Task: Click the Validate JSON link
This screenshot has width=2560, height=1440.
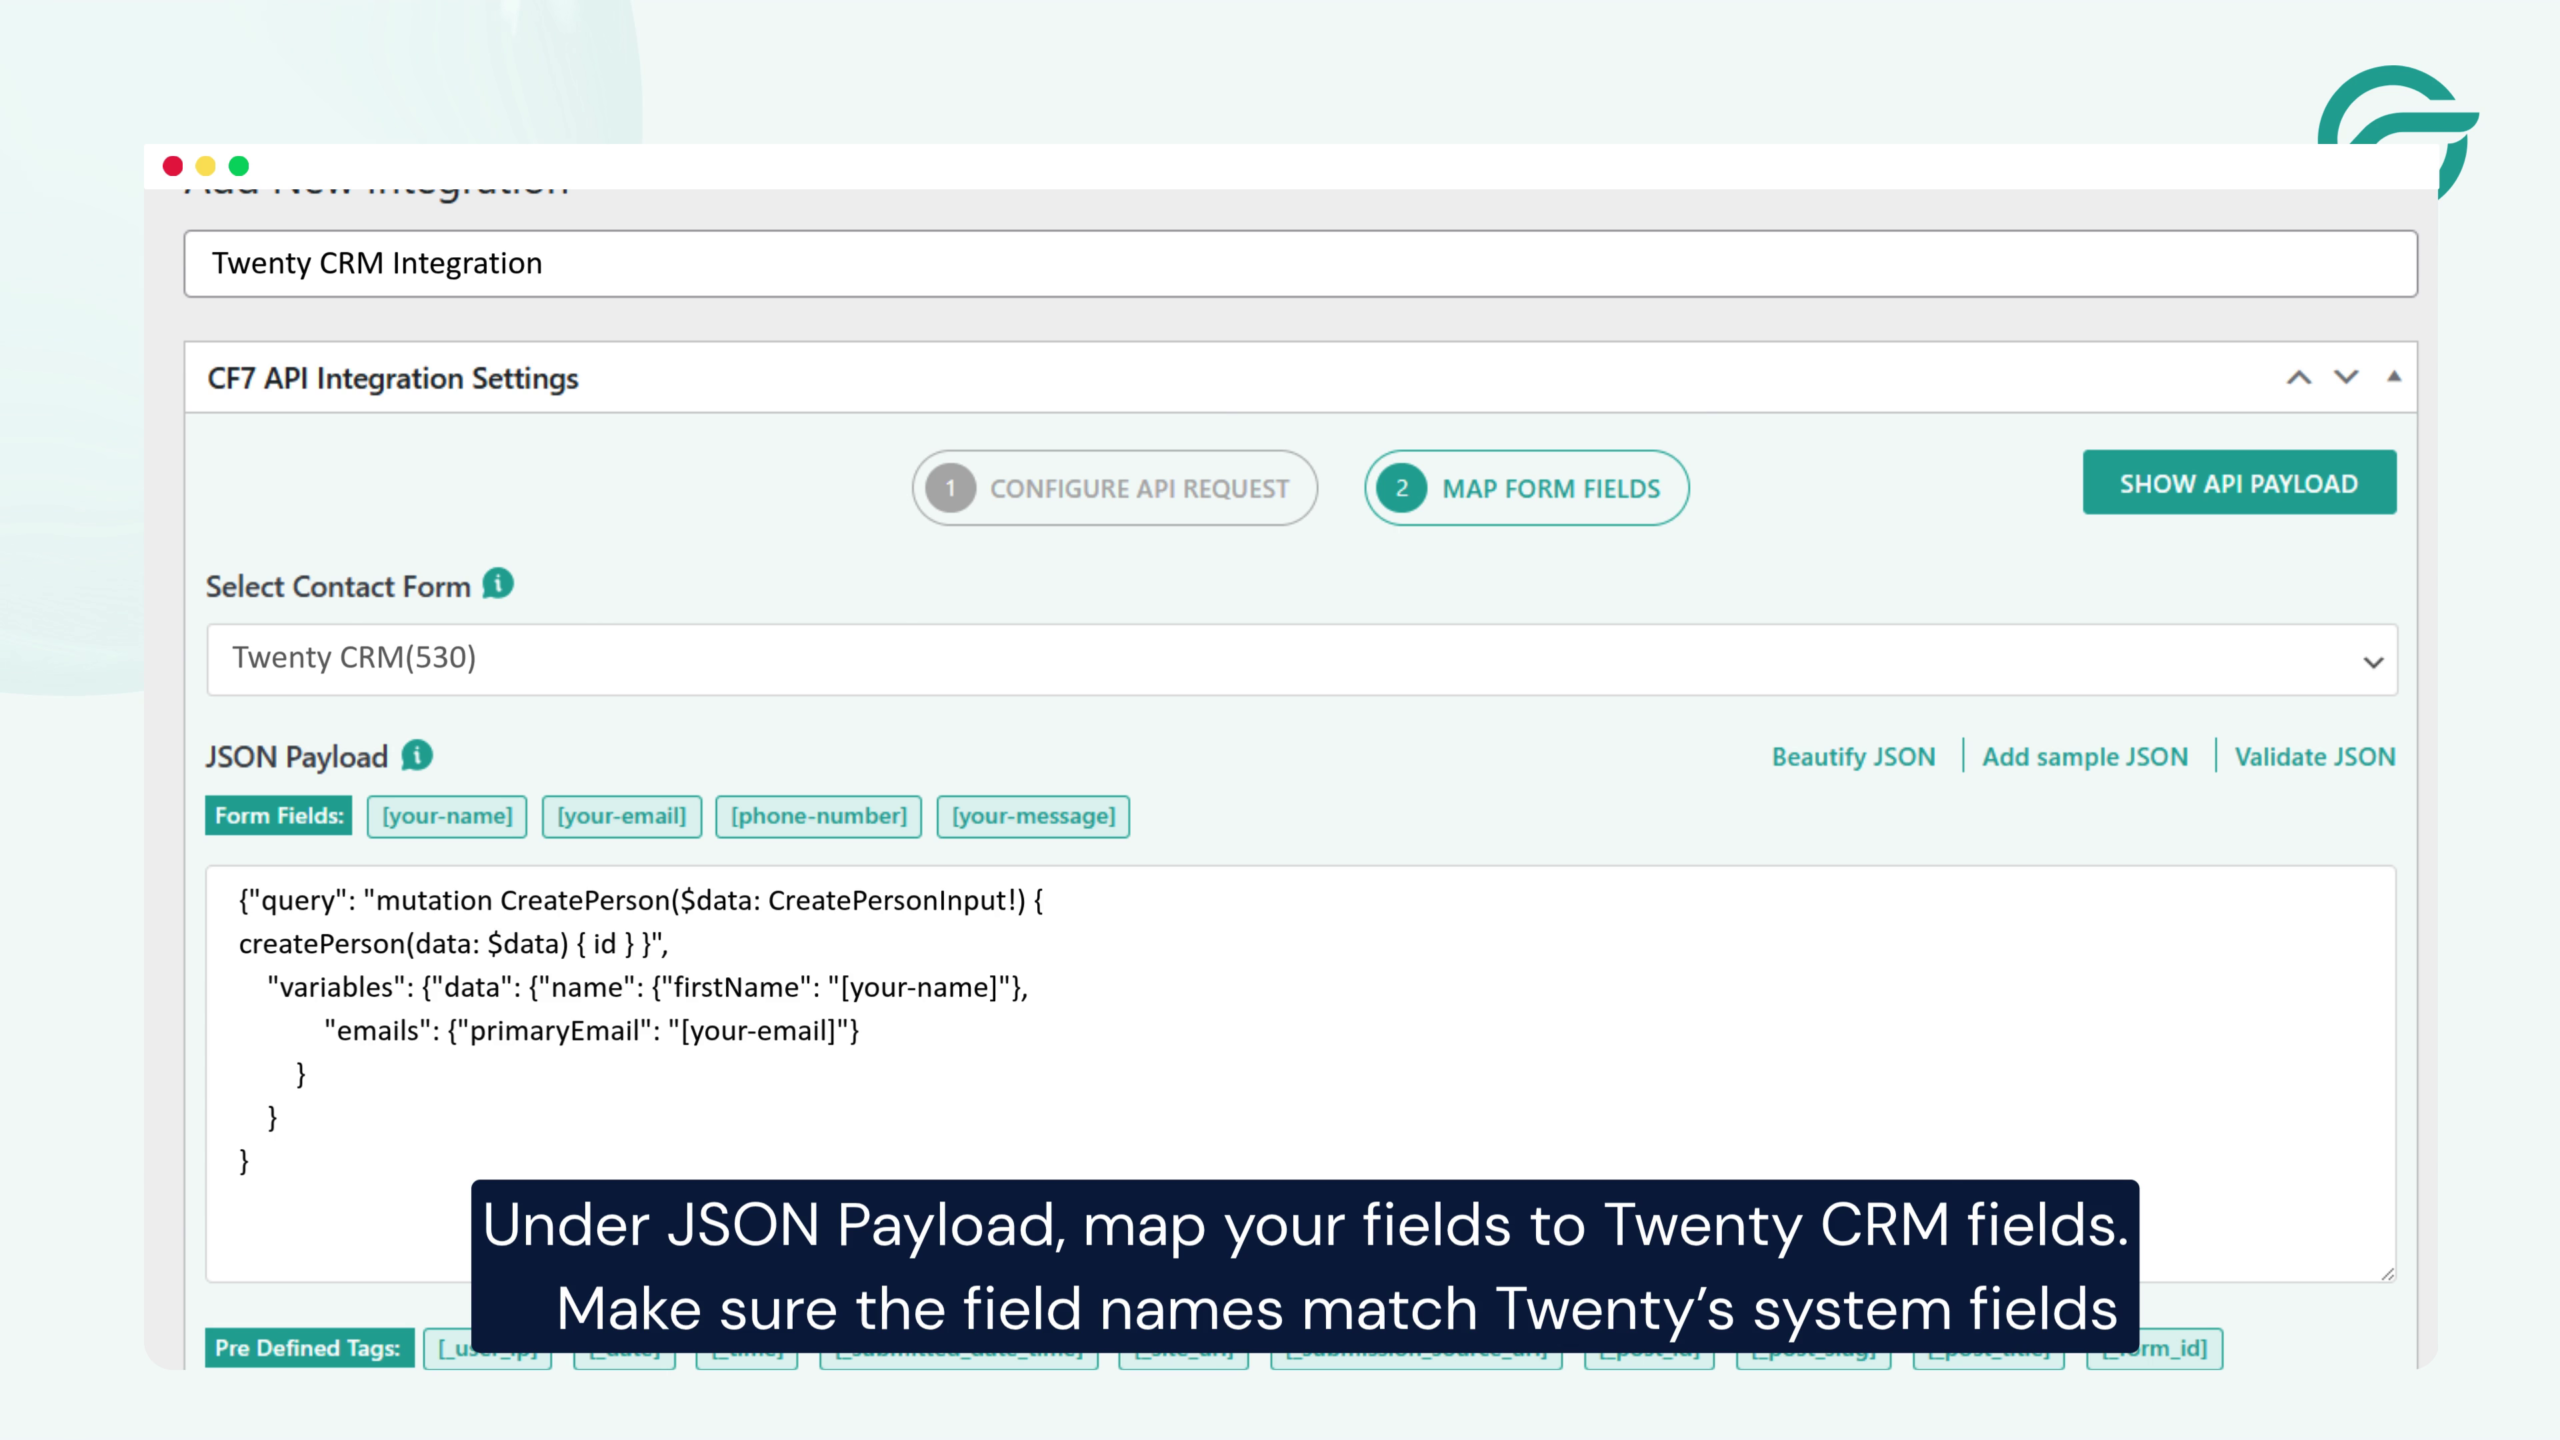Action: (2315, 757)
